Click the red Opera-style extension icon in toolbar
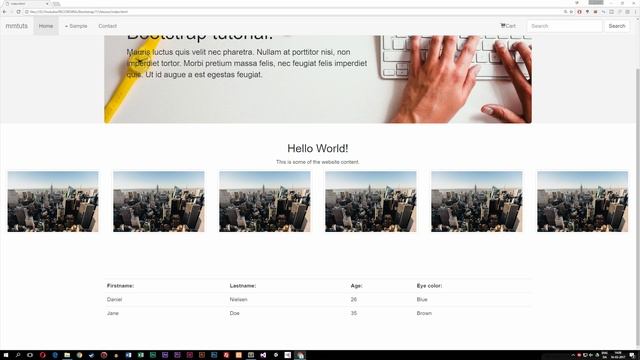Image resolution: width=640 pixels, height=360 pixels. click(x=579, y=12)
